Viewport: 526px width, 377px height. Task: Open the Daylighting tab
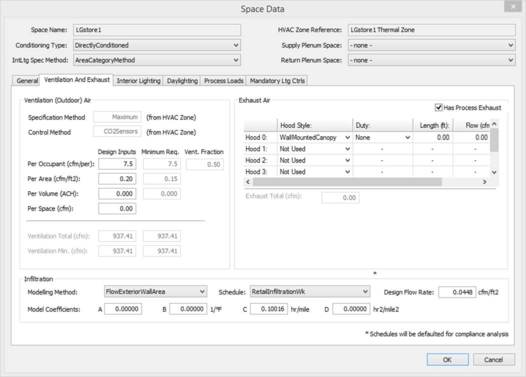pyautogui.click(x=182, y=80)
